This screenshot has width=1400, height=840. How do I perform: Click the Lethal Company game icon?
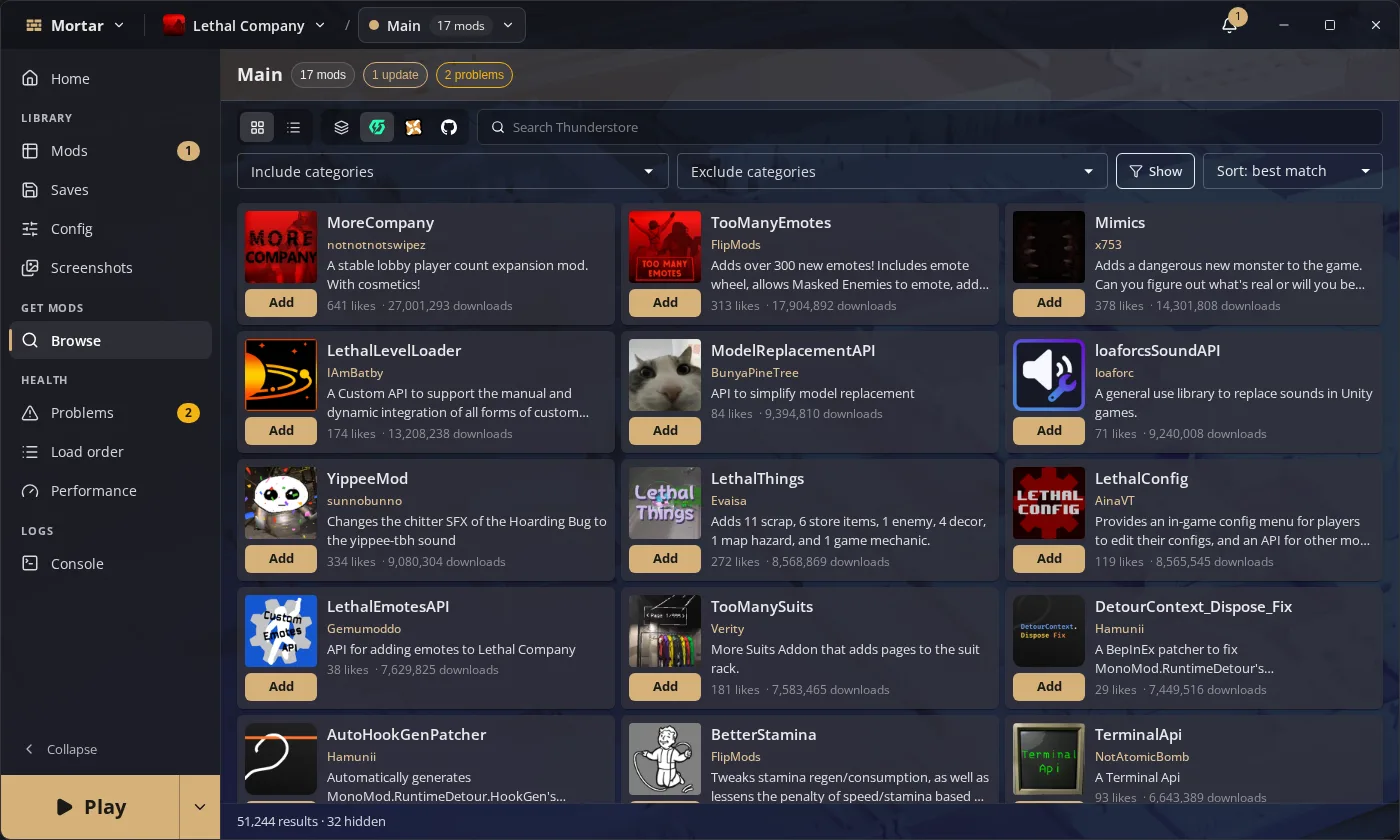pyautogui.click(x=174, y=25)
